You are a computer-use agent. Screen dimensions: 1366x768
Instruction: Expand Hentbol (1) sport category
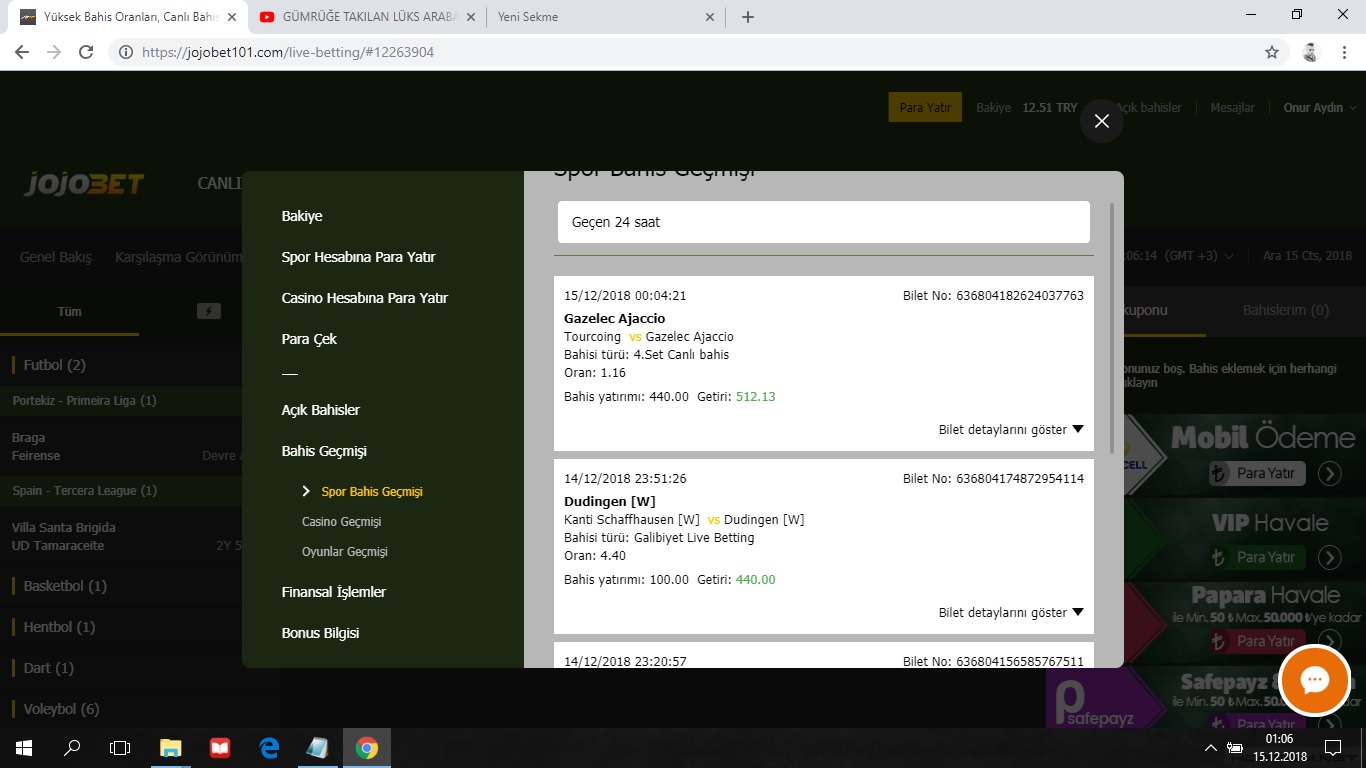(59, 627)
